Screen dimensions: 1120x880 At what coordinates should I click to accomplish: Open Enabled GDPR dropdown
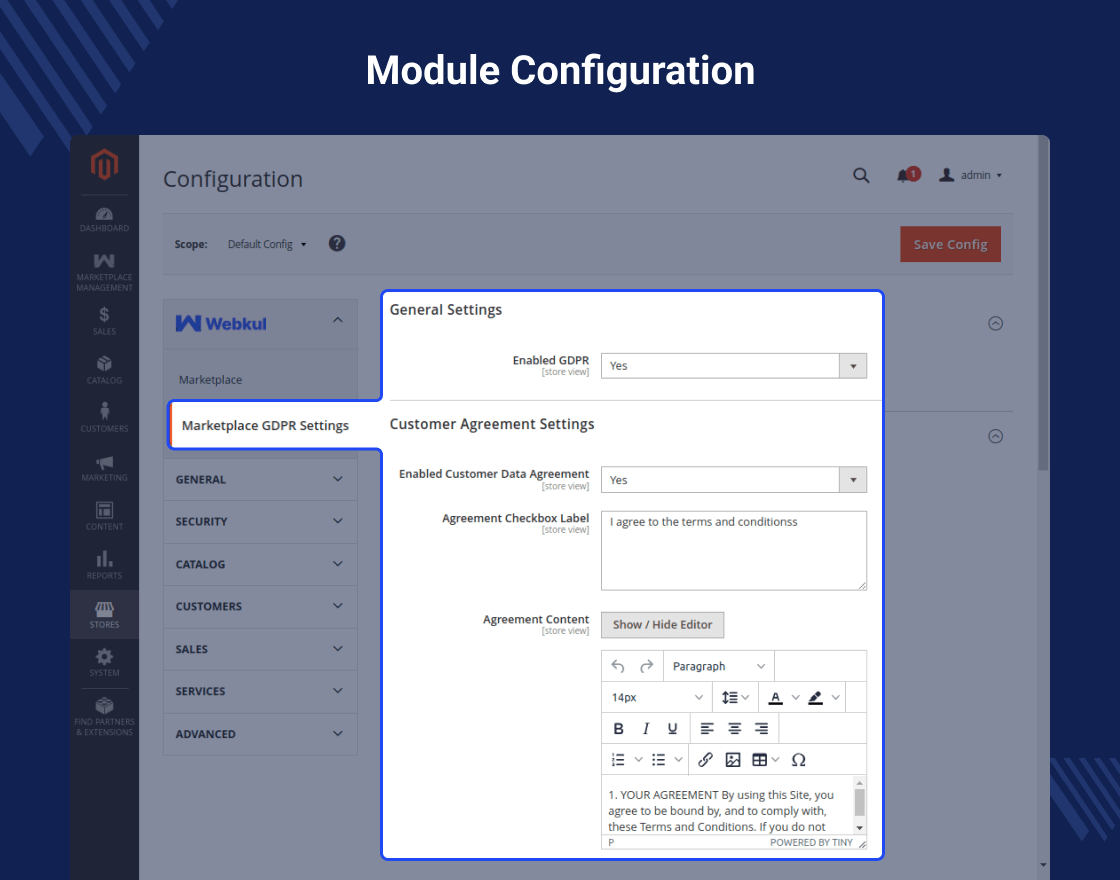click(734, 366)
